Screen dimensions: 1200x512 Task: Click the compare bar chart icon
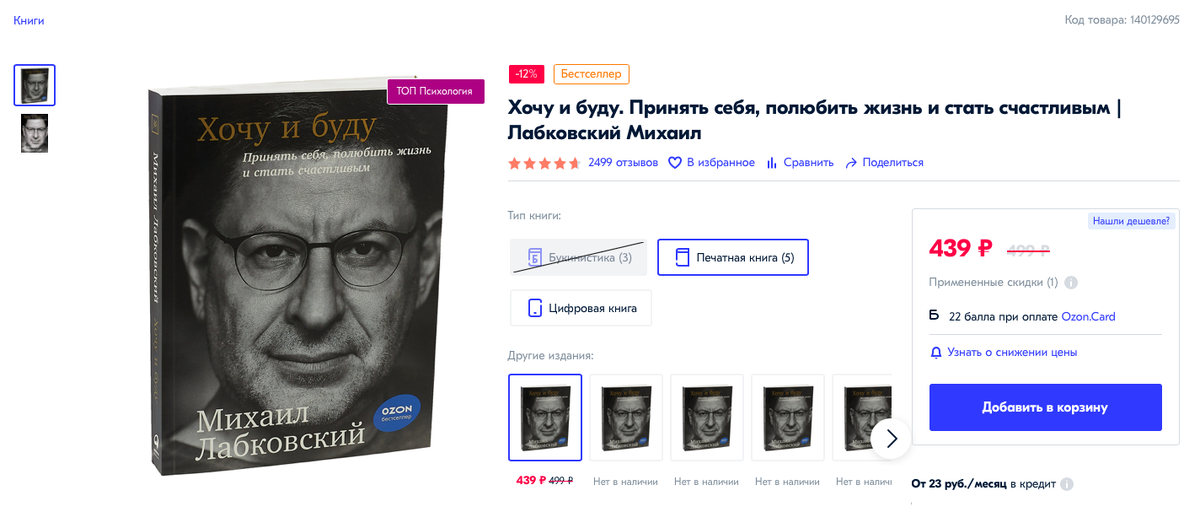pos(772,162)
